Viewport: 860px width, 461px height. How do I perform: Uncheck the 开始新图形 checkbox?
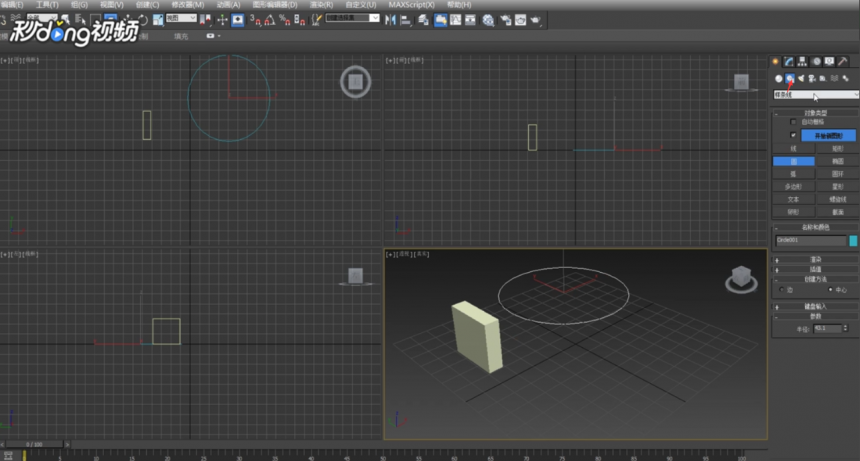click(x=793, y=135)
